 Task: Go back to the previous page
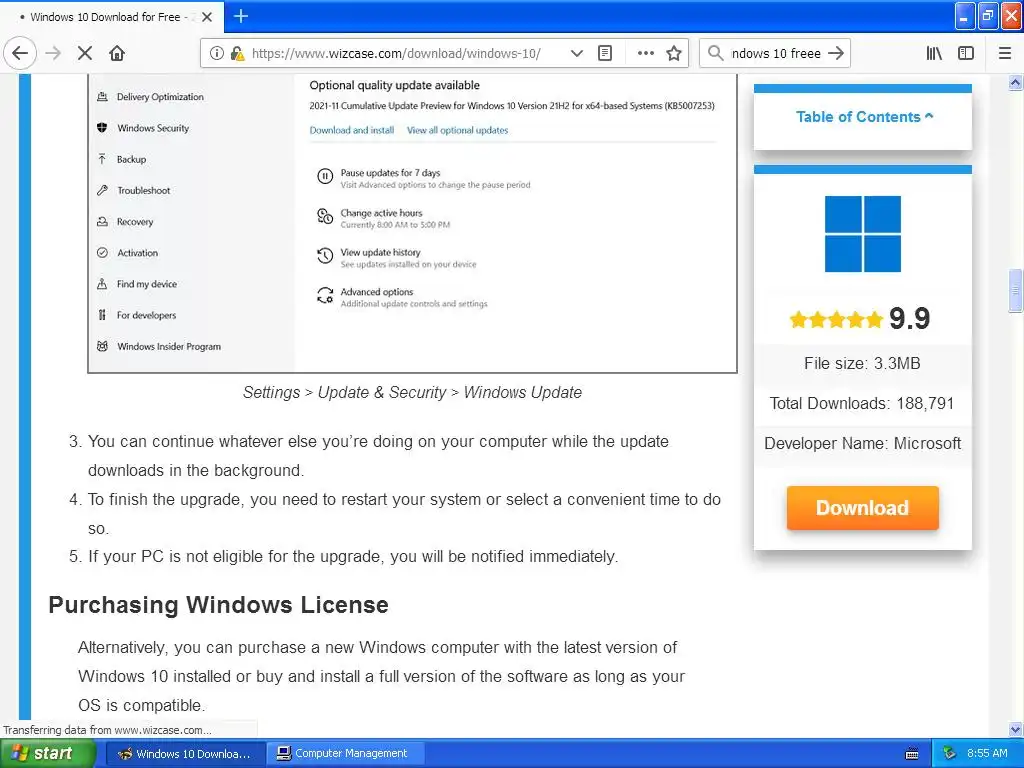pos(20,53)
